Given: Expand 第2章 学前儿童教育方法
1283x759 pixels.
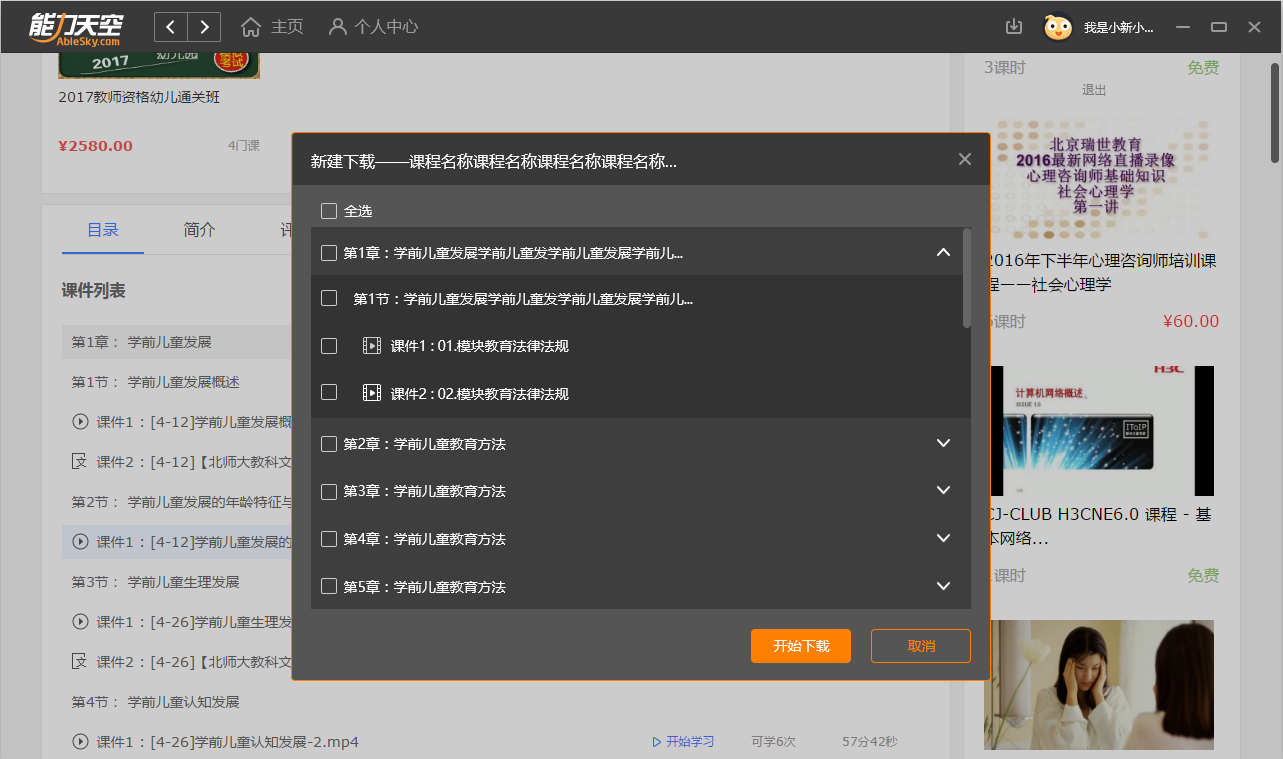Looking at the screenshot, I should click(943, 443).
